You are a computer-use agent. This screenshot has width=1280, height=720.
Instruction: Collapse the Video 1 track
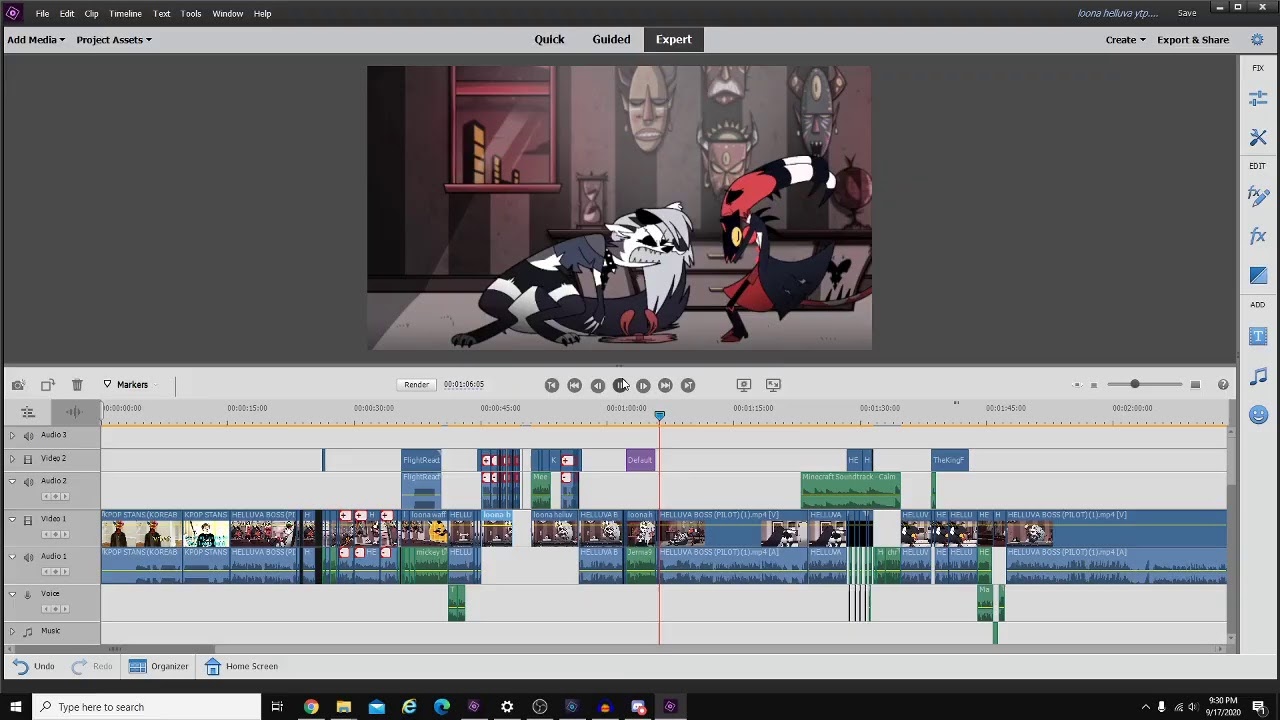coord(13,520)
